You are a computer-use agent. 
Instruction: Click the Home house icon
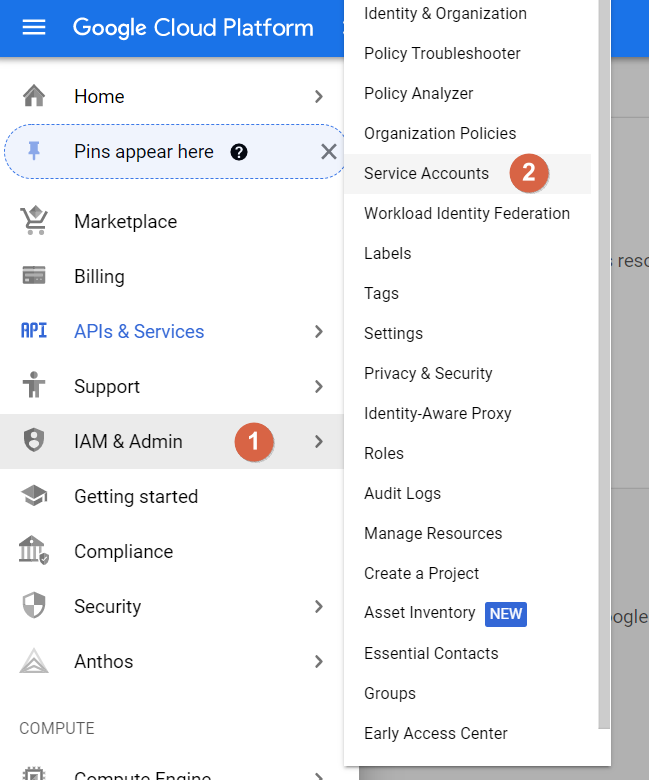(34, 96)
